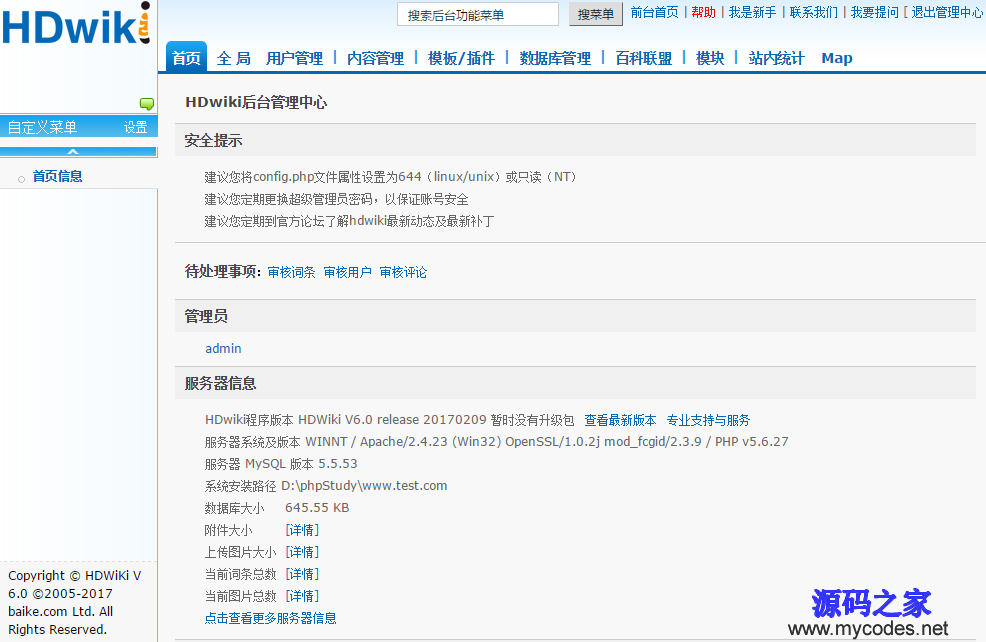The height and width of the screenshot is (642, 986).
Task: Click the 审核用户 link
Action: [x=347, y=272]
